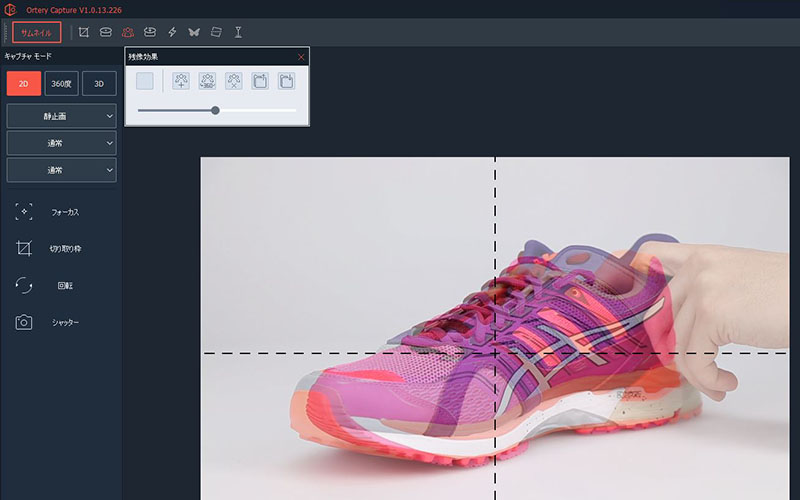
Task: Click the turntable disc icon in the toolbar
Action: point(105,32)
